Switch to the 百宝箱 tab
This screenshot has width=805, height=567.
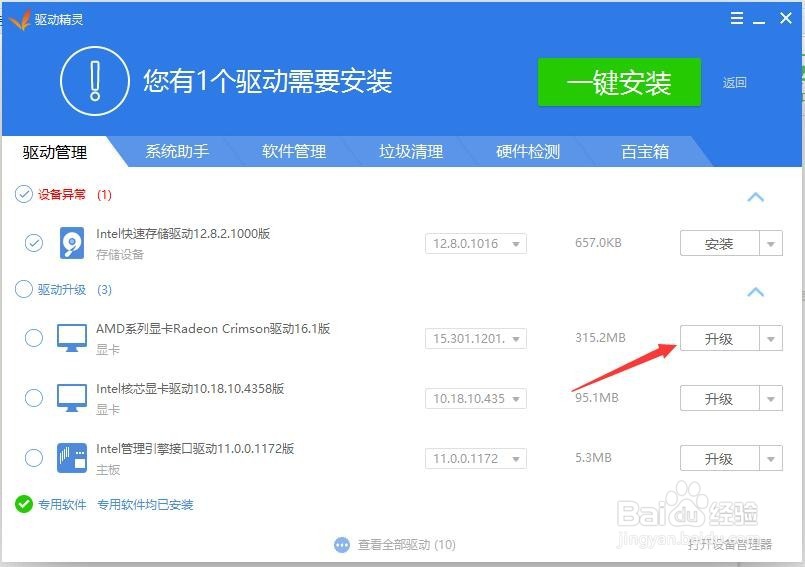click(x=645, y=152)
